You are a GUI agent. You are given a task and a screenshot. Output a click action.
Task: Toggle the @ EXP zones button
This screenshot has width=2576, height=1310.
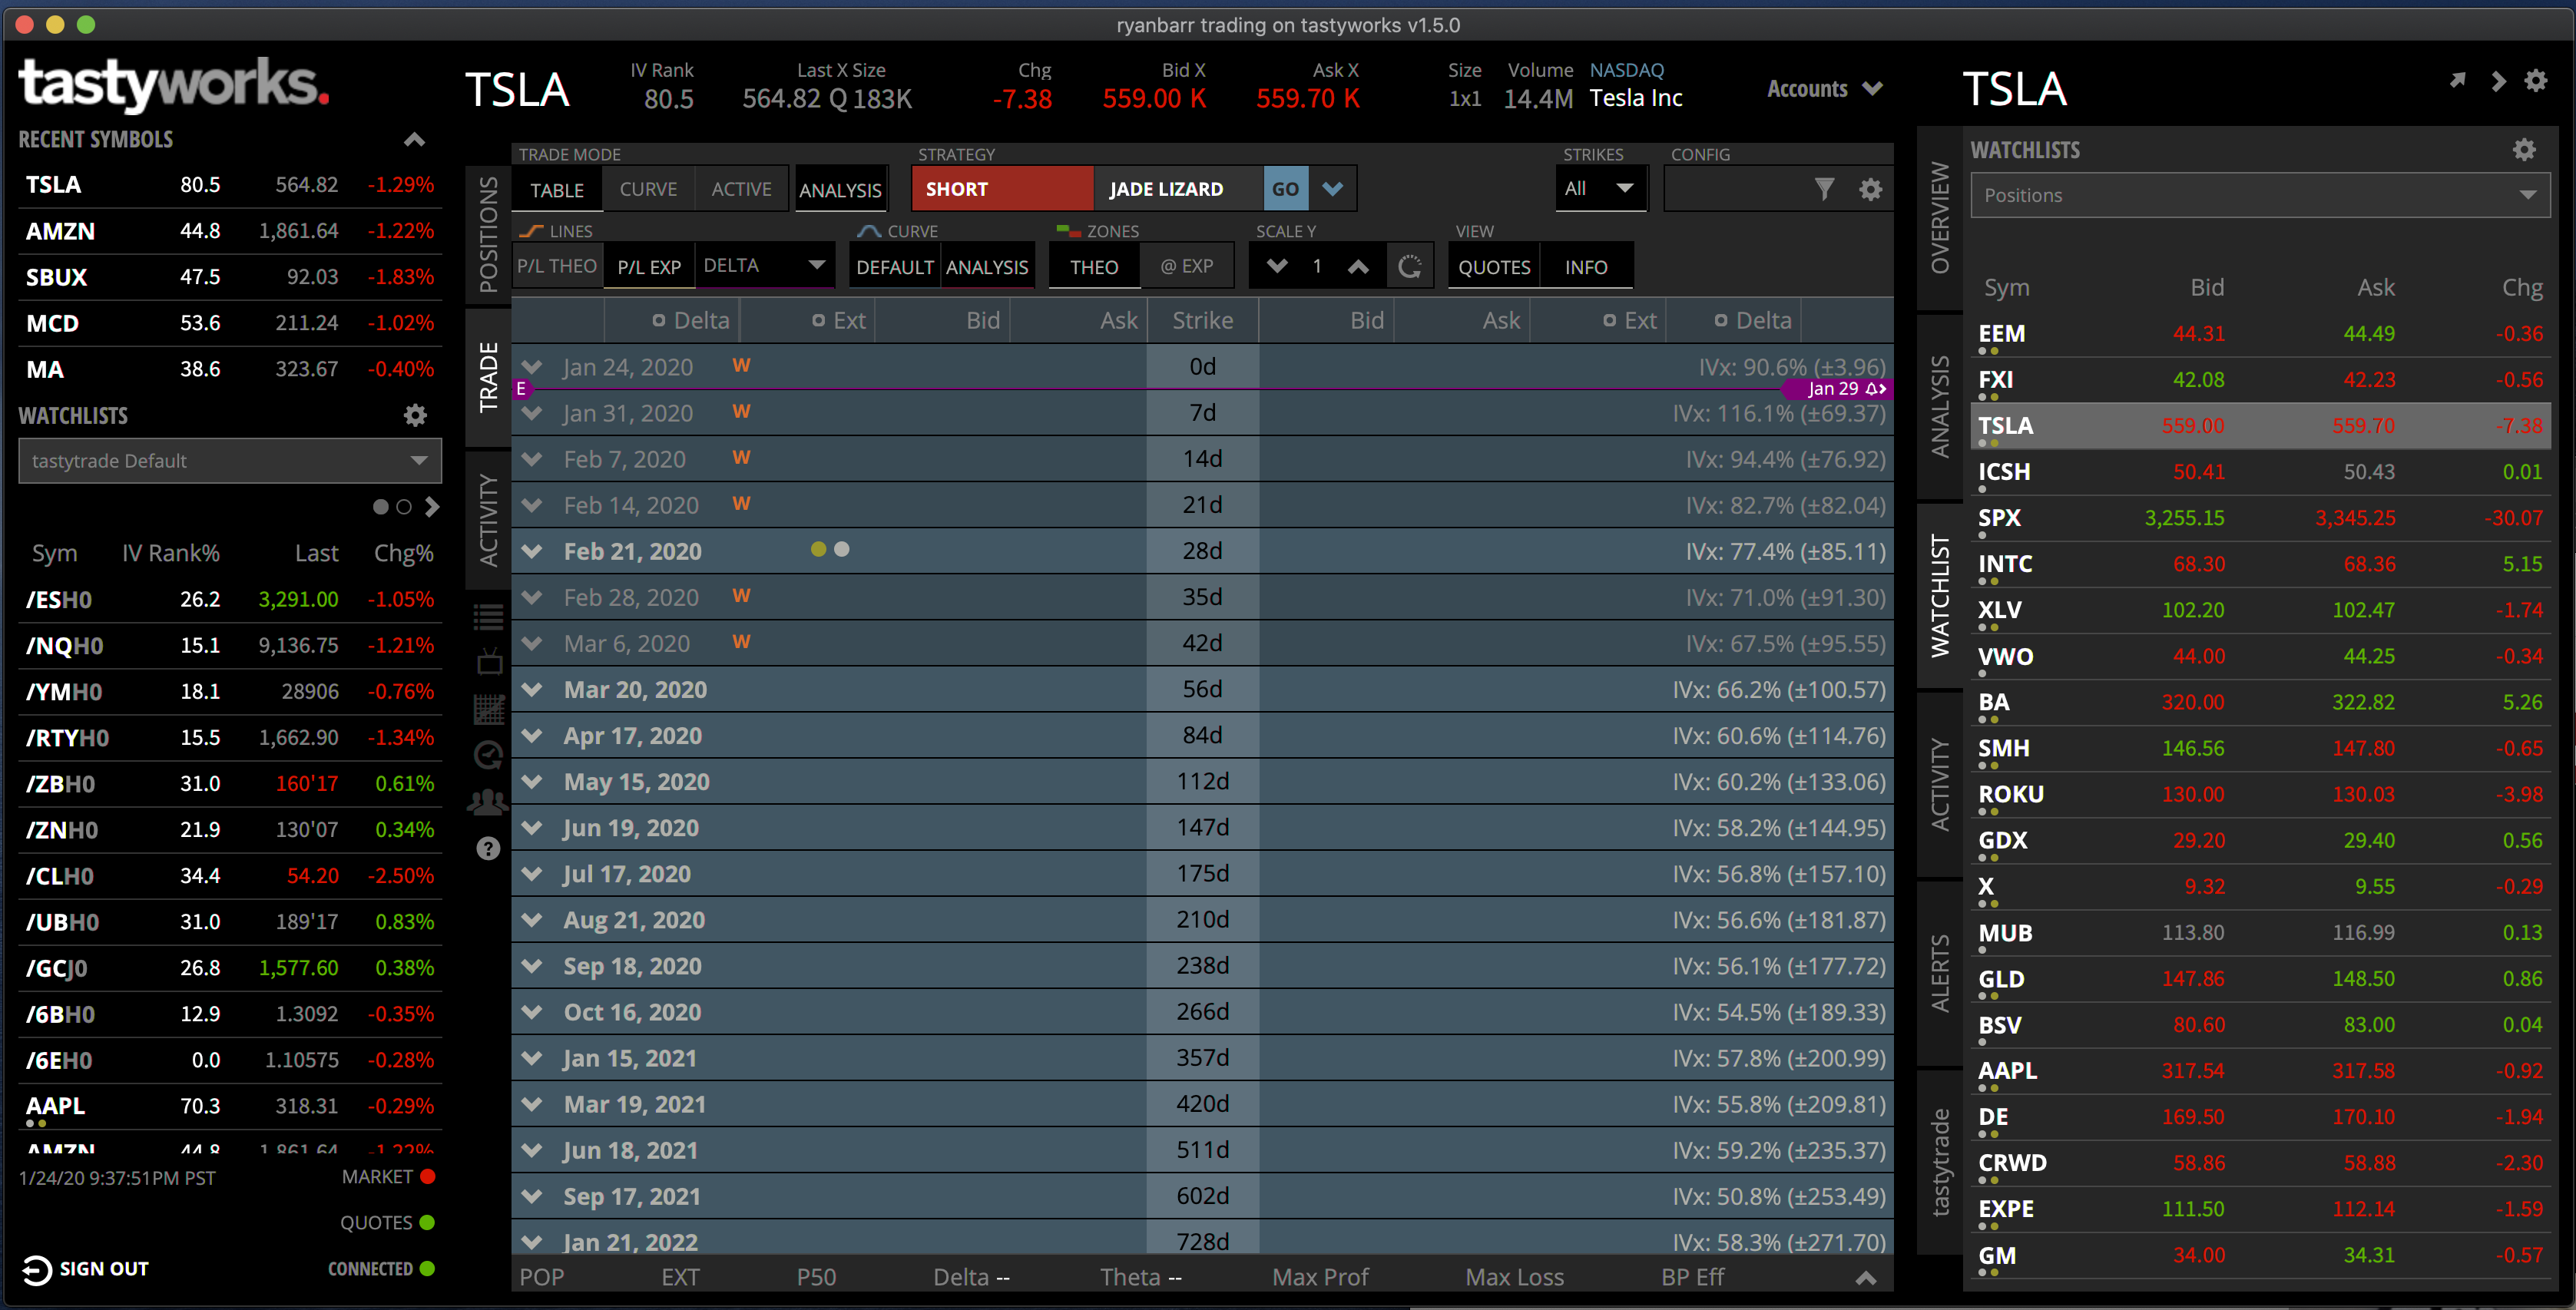tap(1186, 267)
